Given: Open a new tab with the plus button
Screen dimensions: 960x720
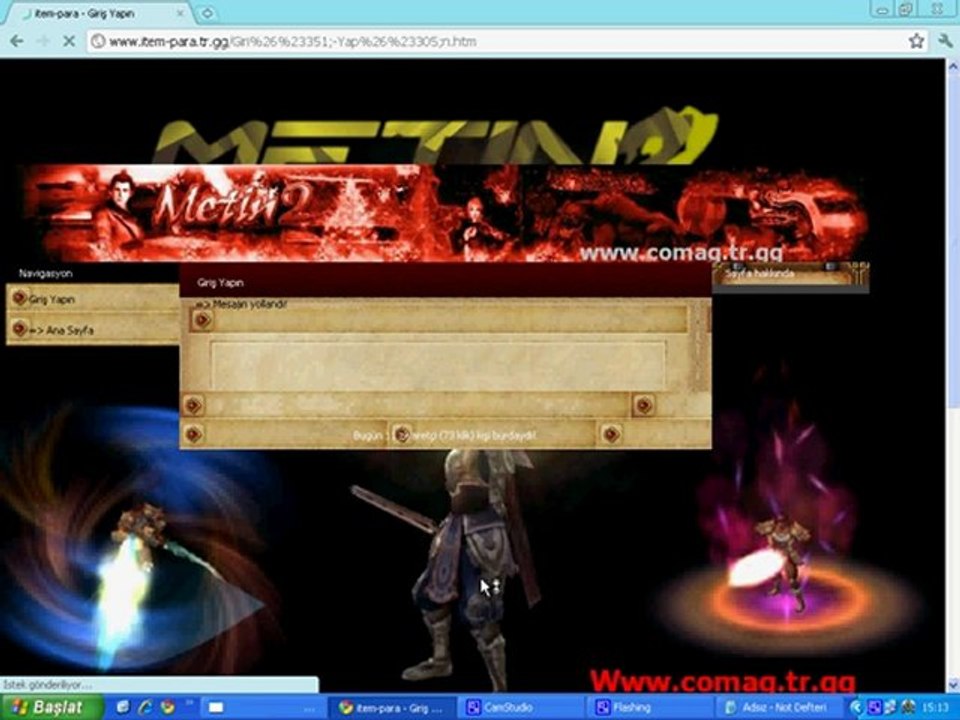Looking at the screenshot, I should click(208, 13).
